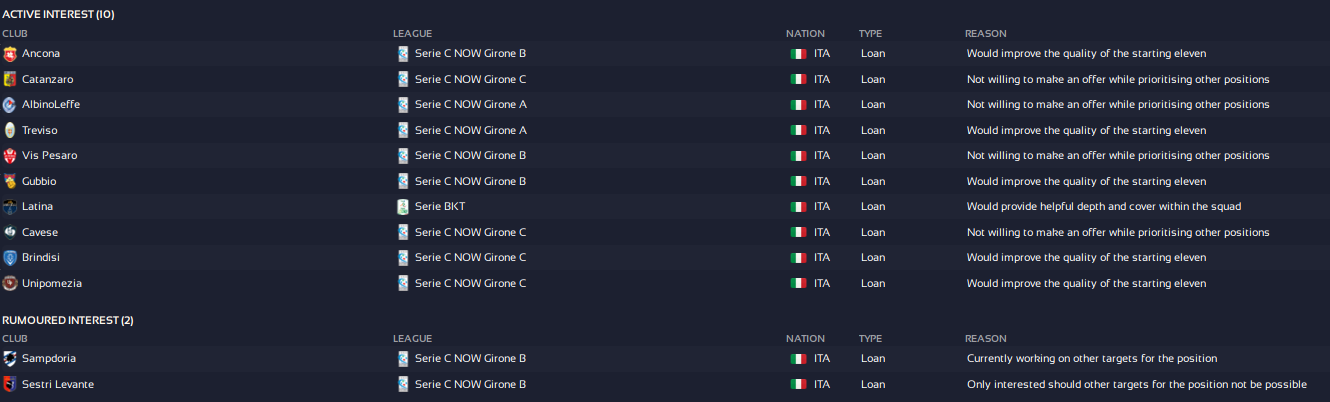Sort active interest by Nation column
The width and height of the screenshot is (1330, 402).
[x=805, y=34]
